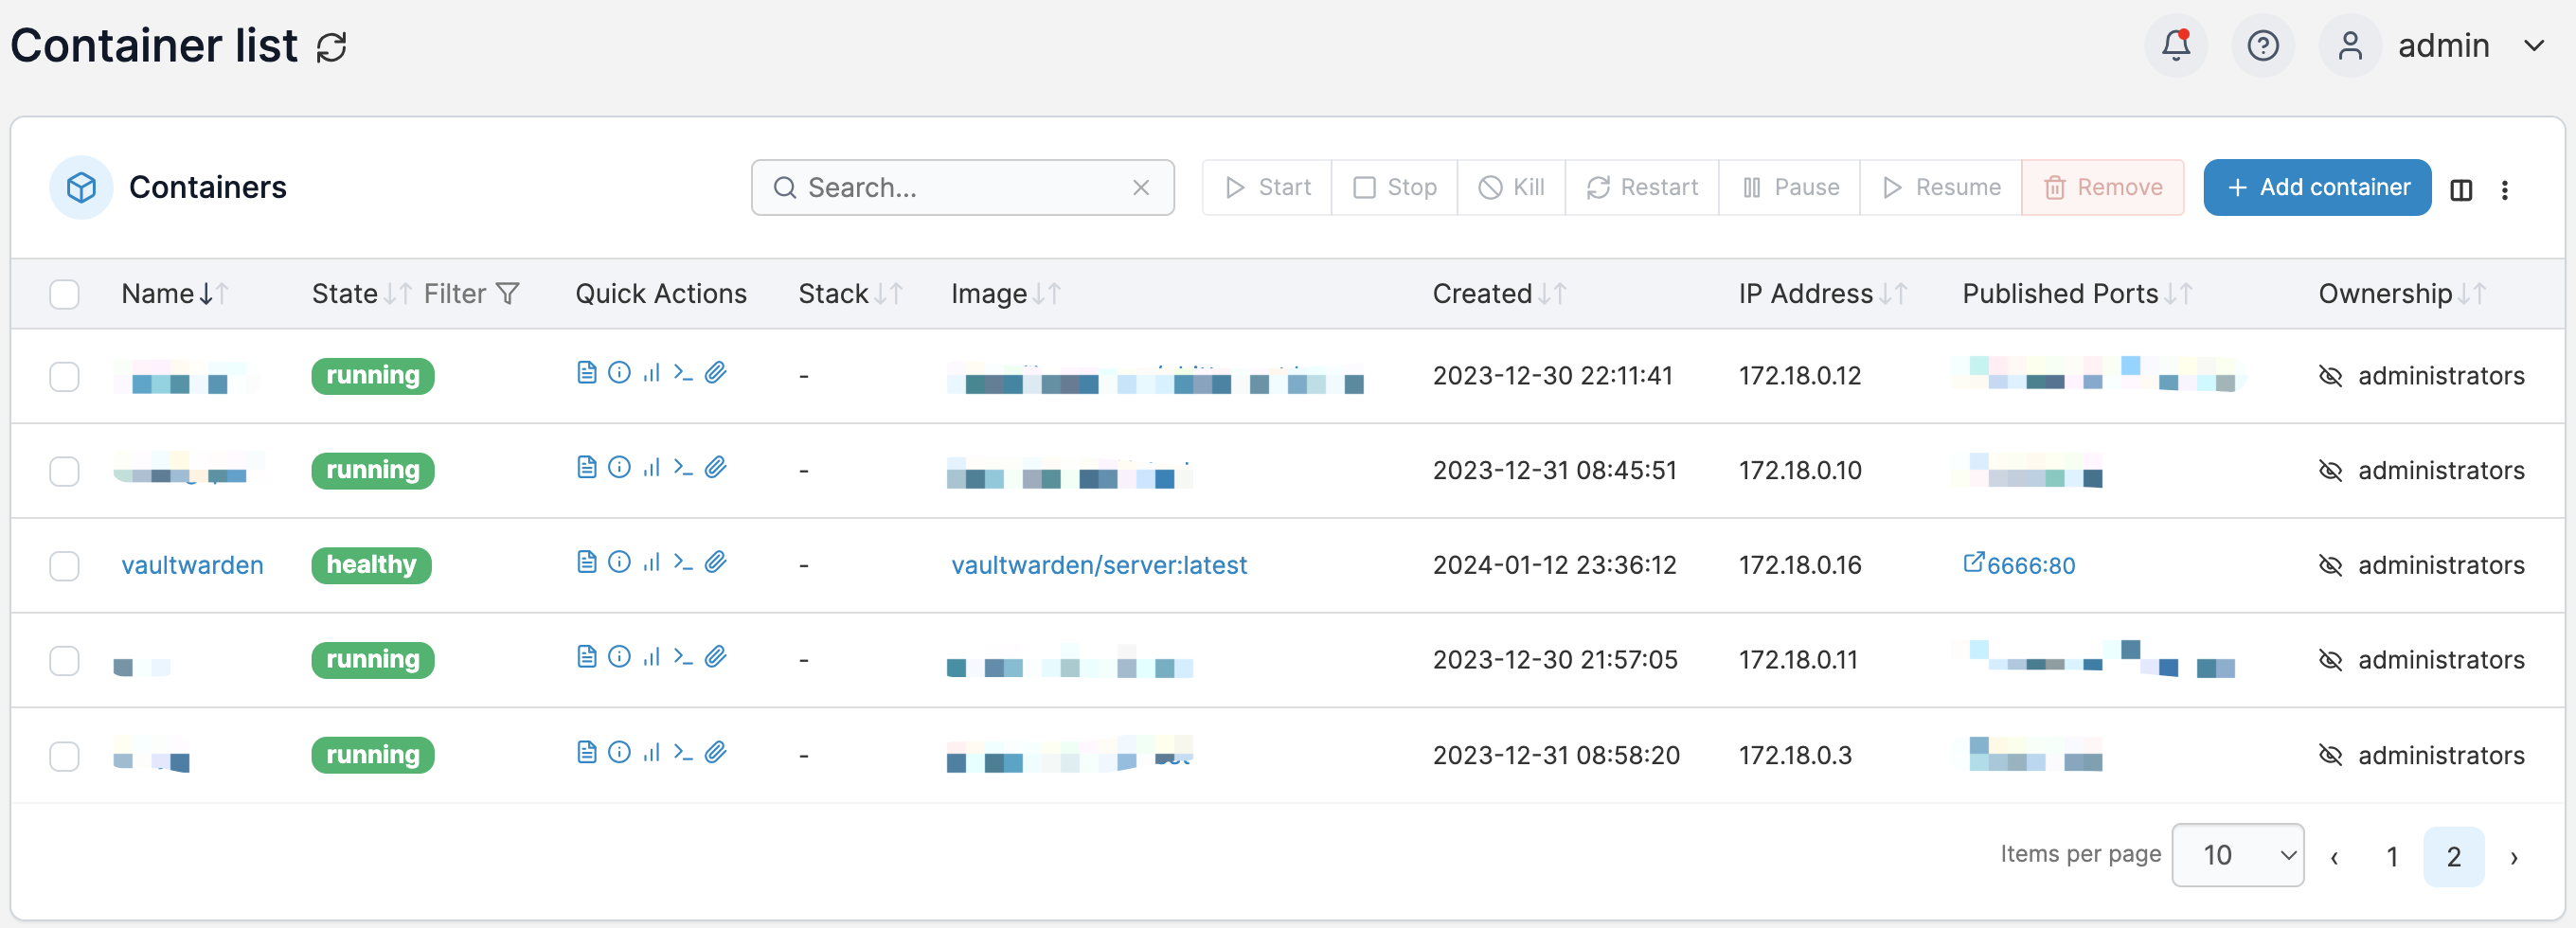The width and height of the screenshot is (2576, 928).
Task: Go to page 1 of containers
Action: pyautogui.click(x=2391, y=856)
